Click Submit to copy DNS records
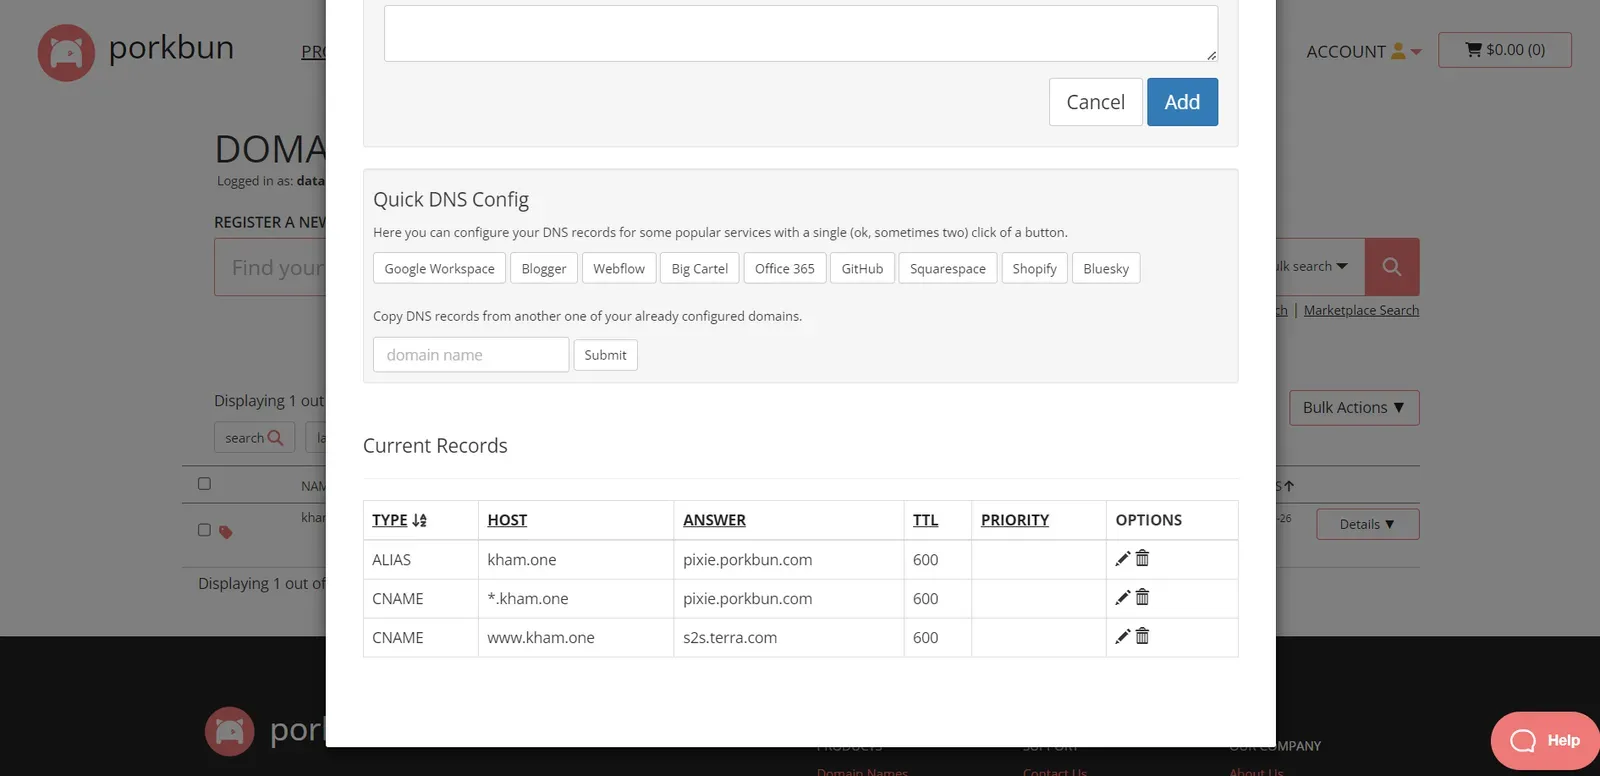1600x776 pixels. [605, 355]
